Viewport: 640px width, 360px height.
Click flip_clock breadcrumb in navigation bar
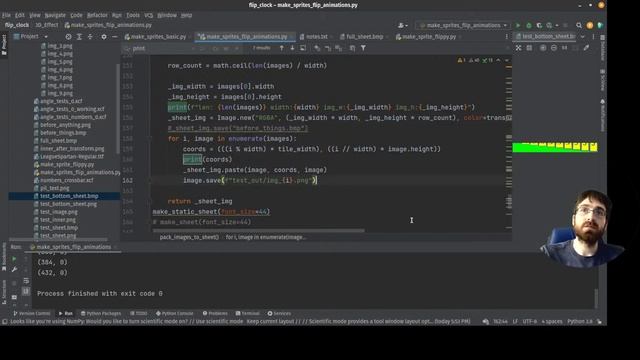pos(17,25)
